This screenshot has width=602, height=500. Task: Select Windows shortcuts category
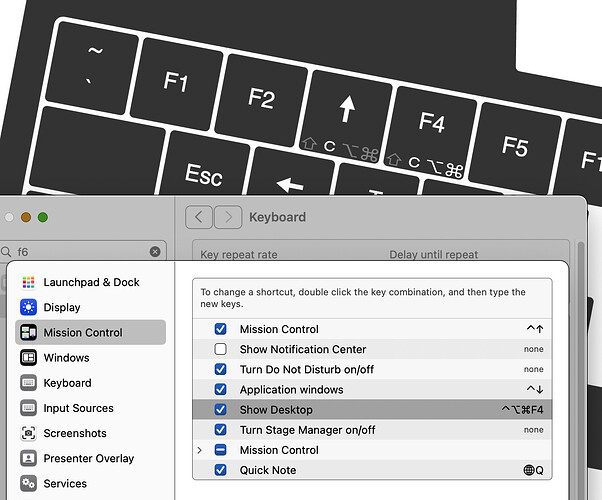(x=91, y=358)
